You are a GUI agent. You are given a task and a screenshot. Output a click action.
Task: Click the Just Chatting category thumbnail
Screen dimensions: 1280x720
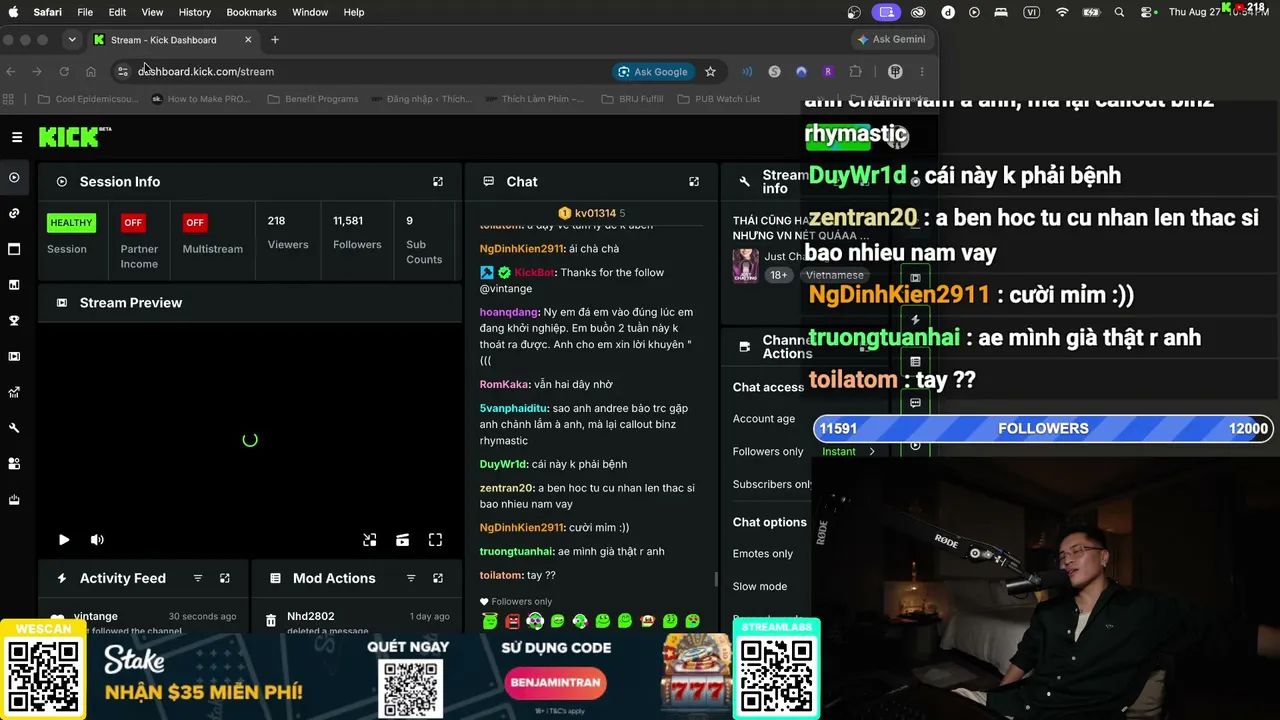click(745, 266)
